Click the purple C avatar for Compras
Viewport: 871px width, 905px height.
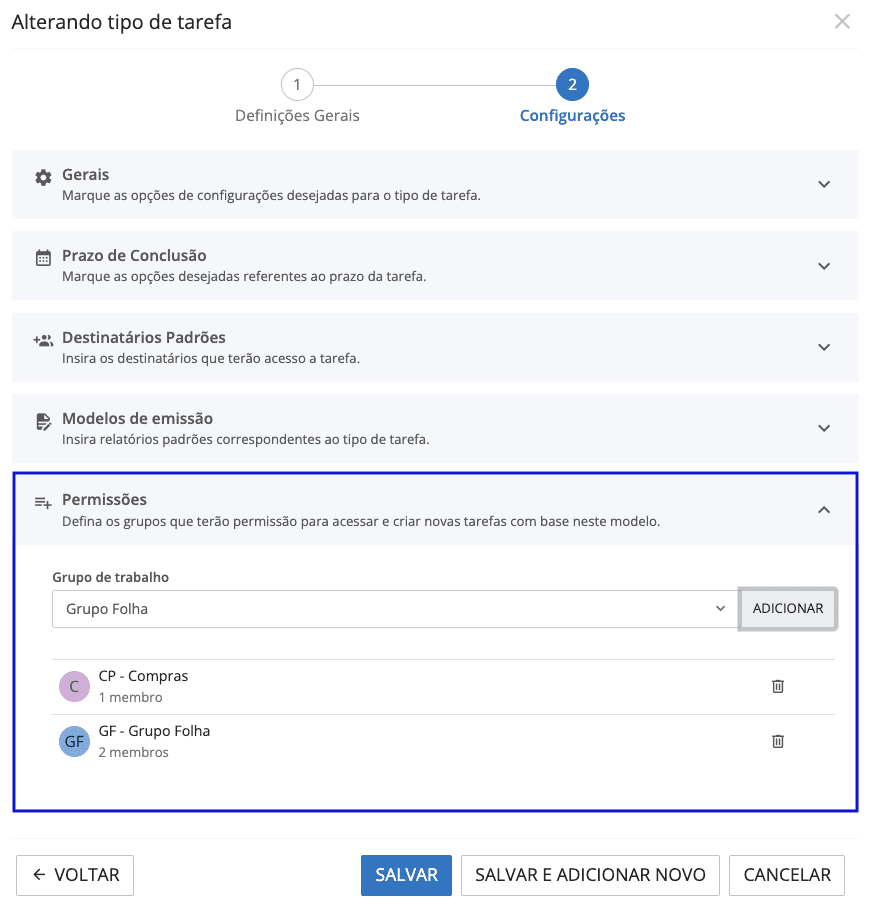coord(74,686)
